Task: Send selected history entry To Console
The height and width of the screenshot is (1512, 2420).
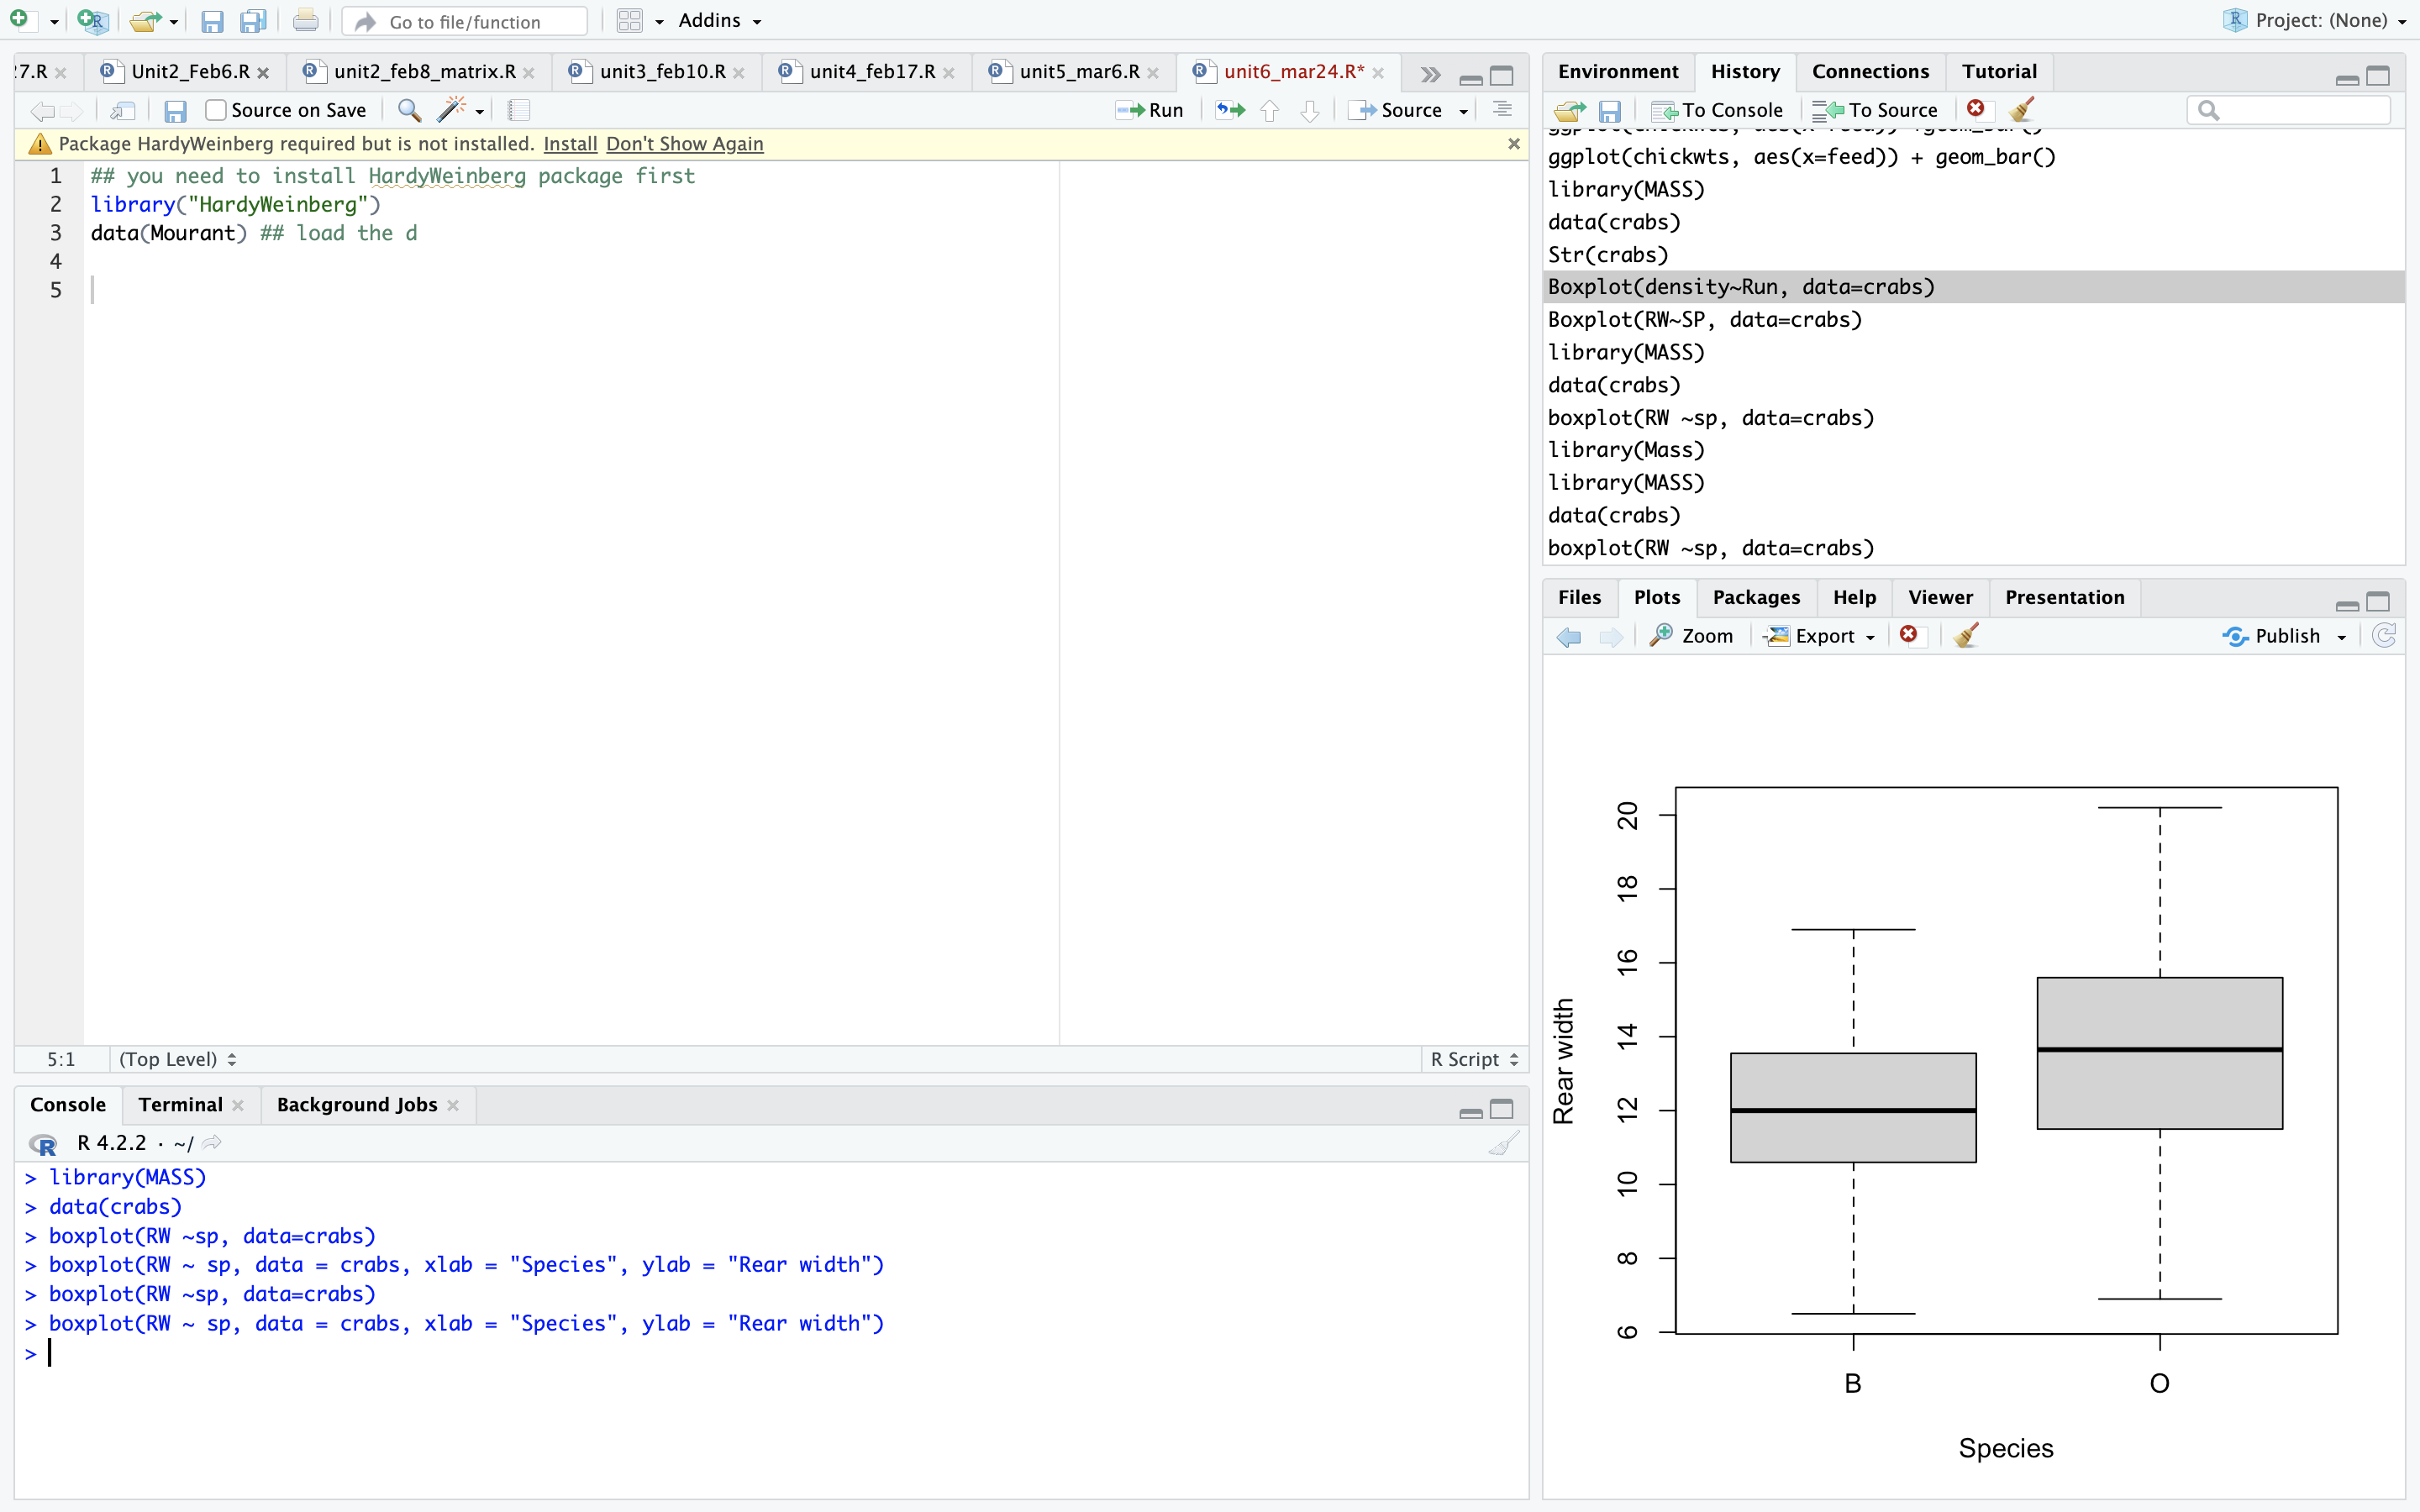Action: 1718,110
